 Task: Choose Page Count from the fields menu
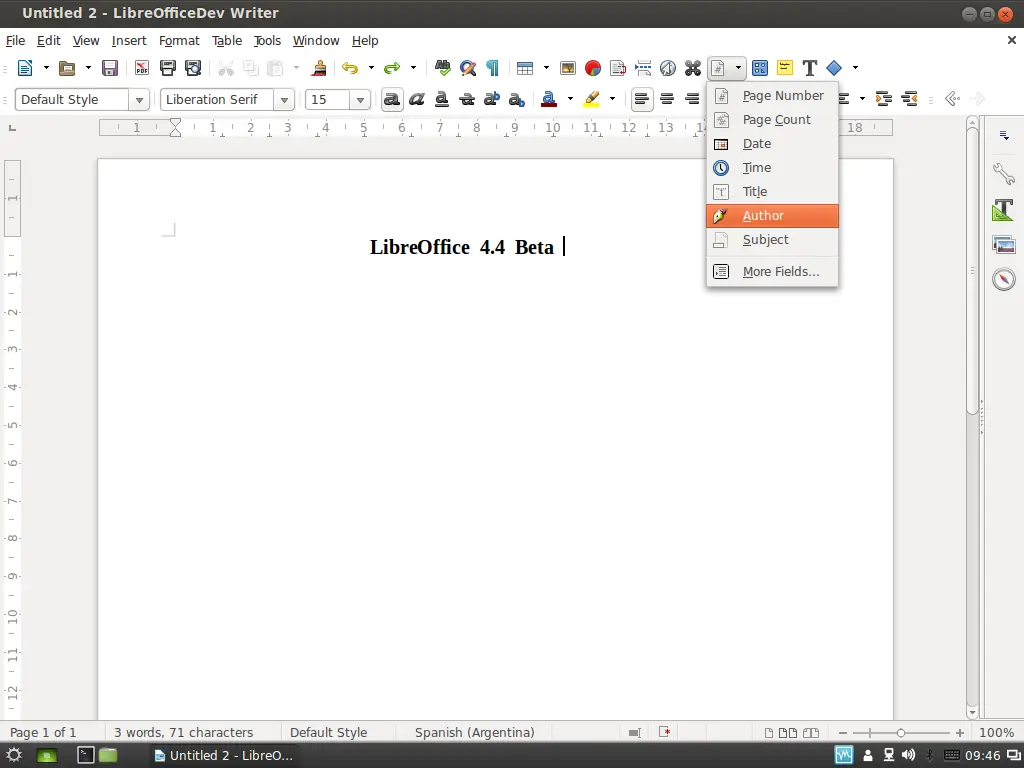[772, 120]
